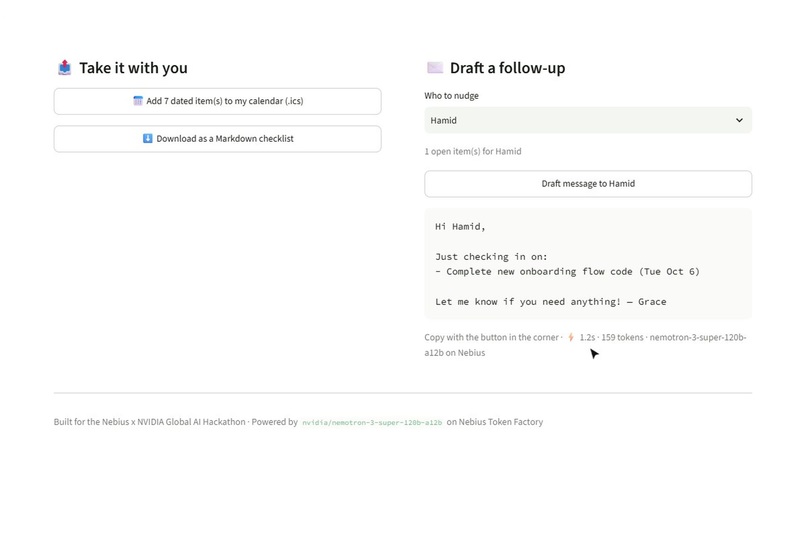Click the Complete new onboarding flow code line

point(567,271)
